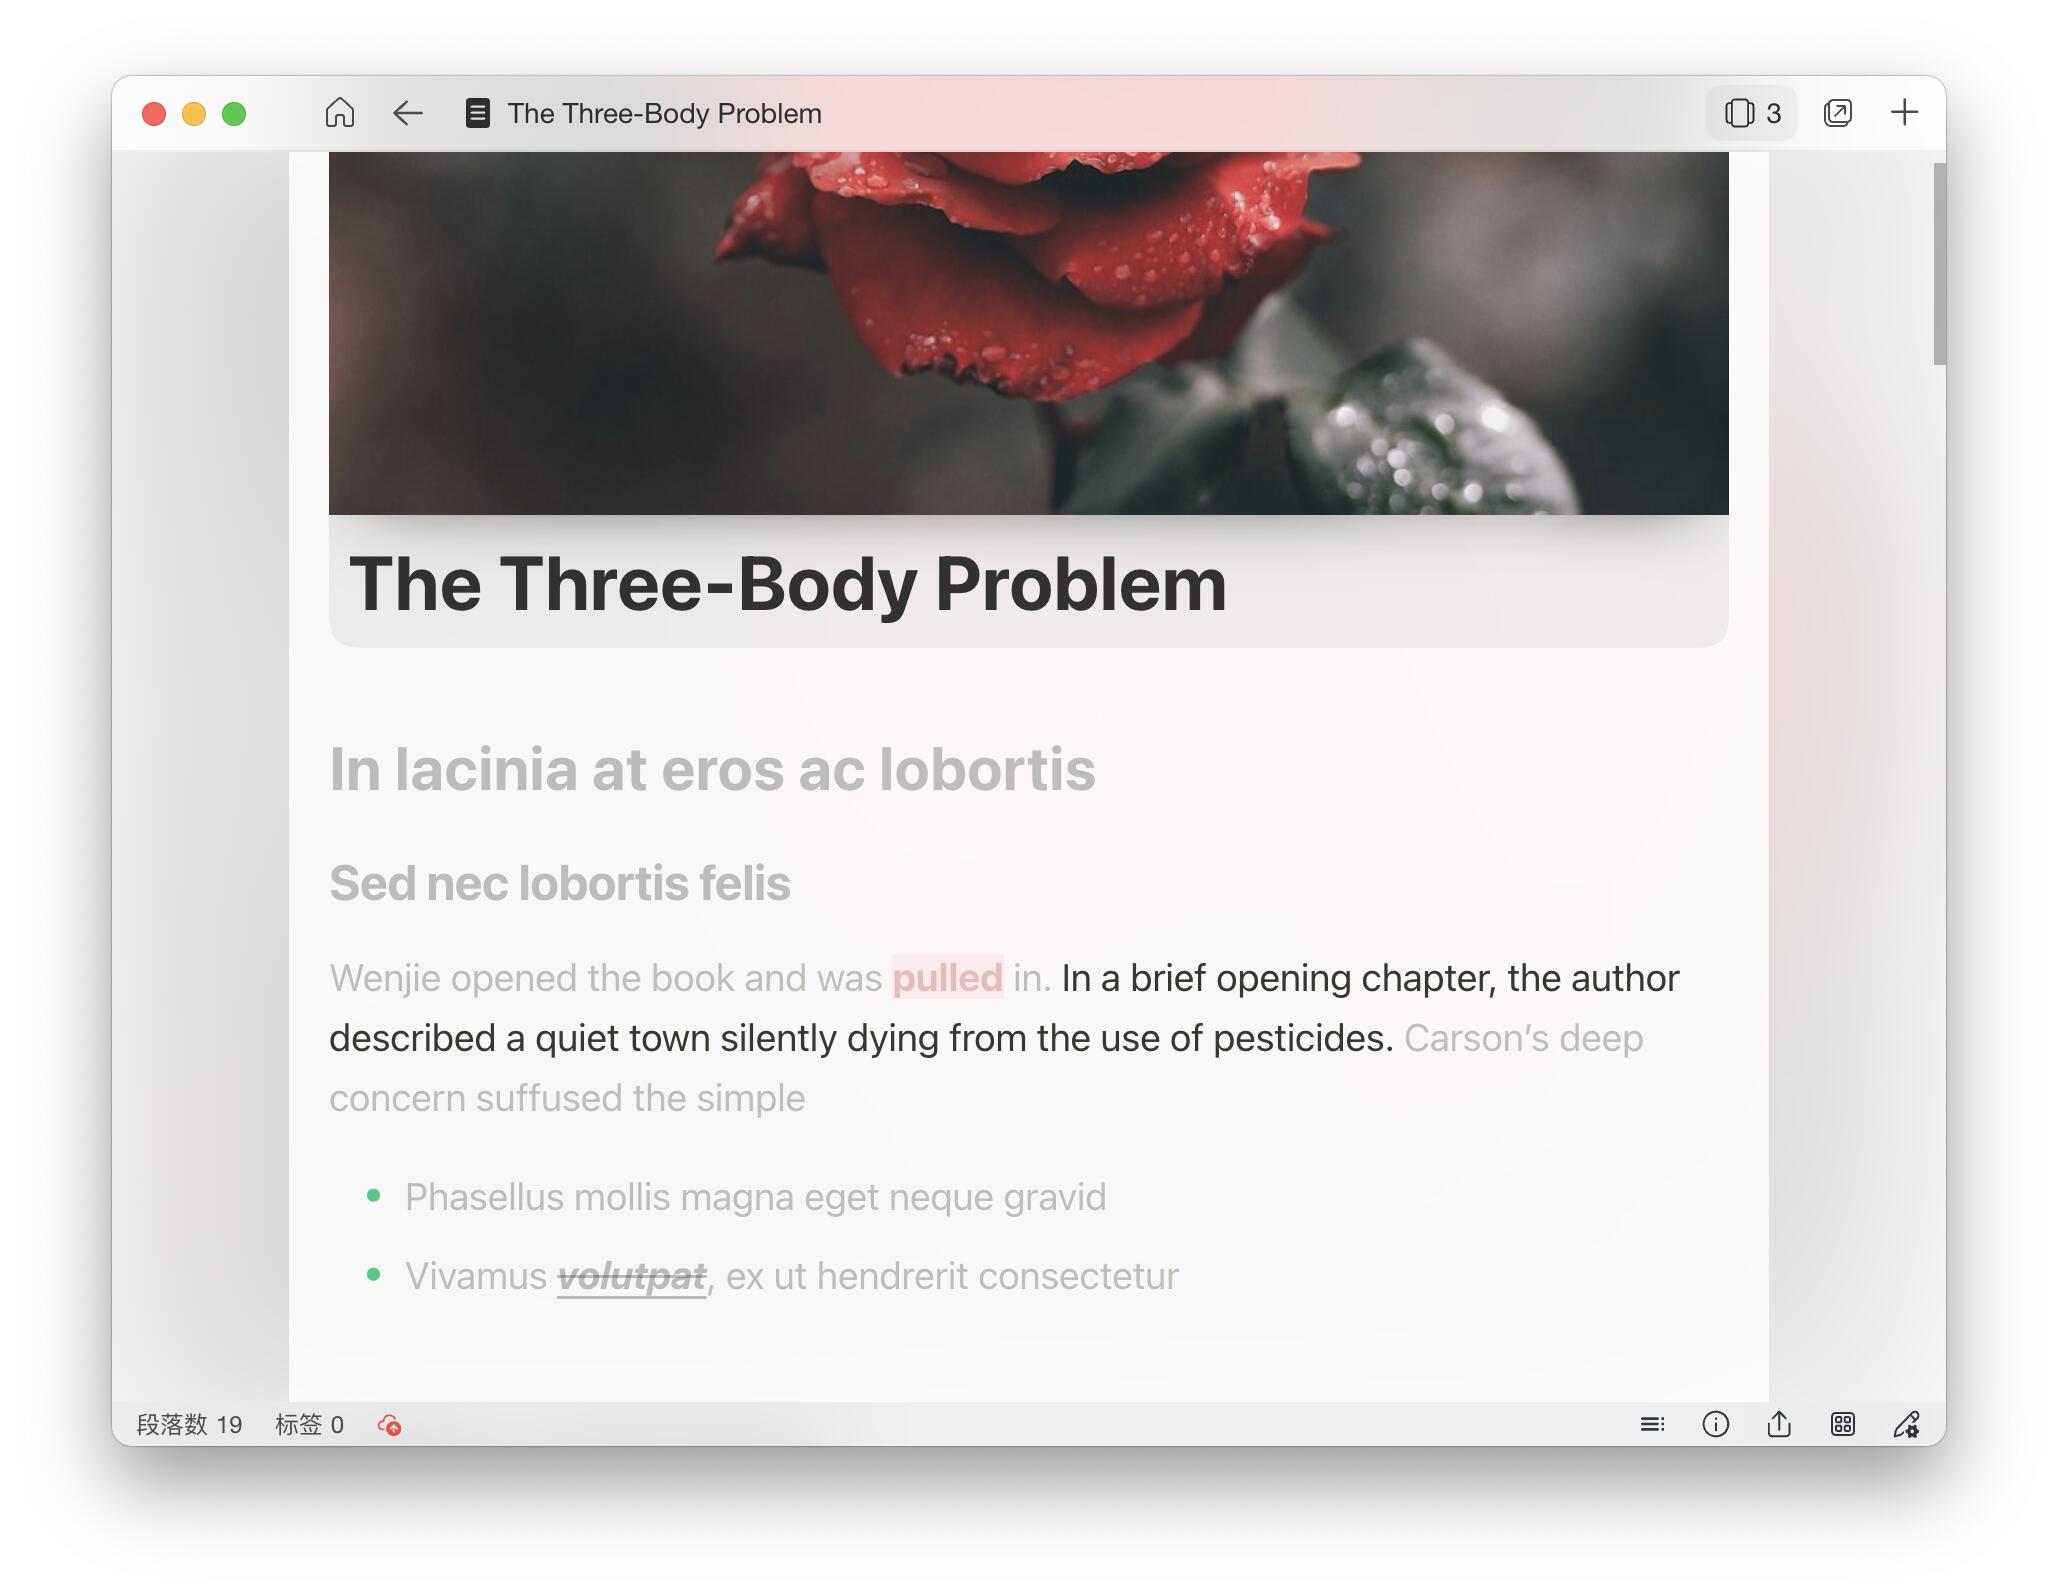Click the red cloud sync icon
The width and height of the screenshot is (2058, 1594).
coord(390,1425)
